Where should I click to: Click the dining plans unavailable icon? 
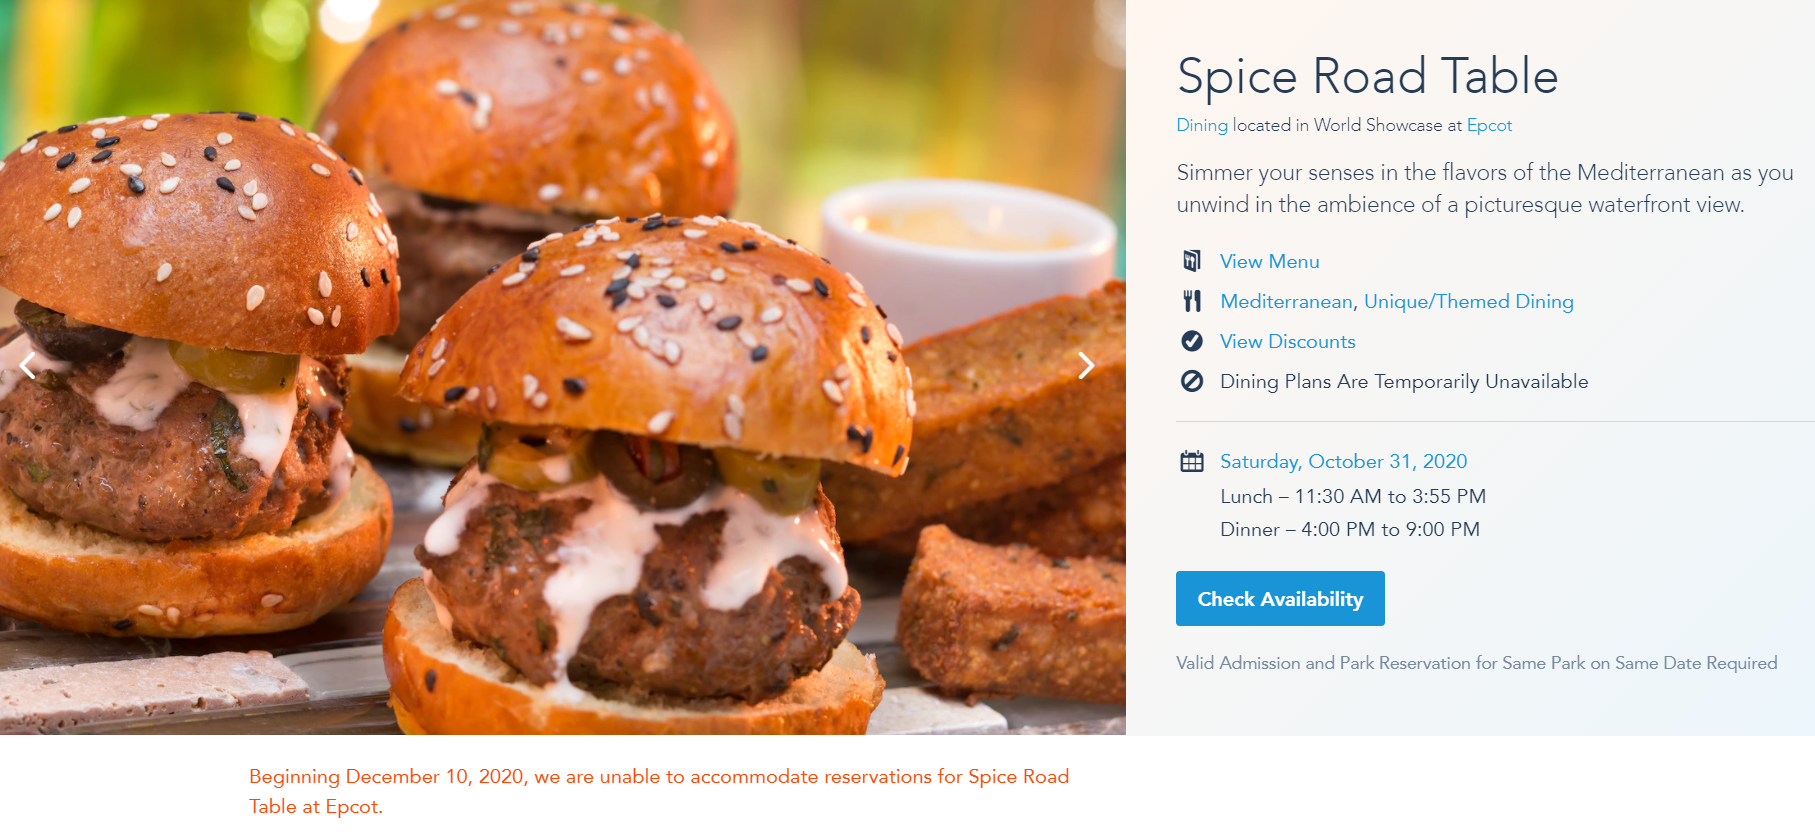pos(1192,381)
